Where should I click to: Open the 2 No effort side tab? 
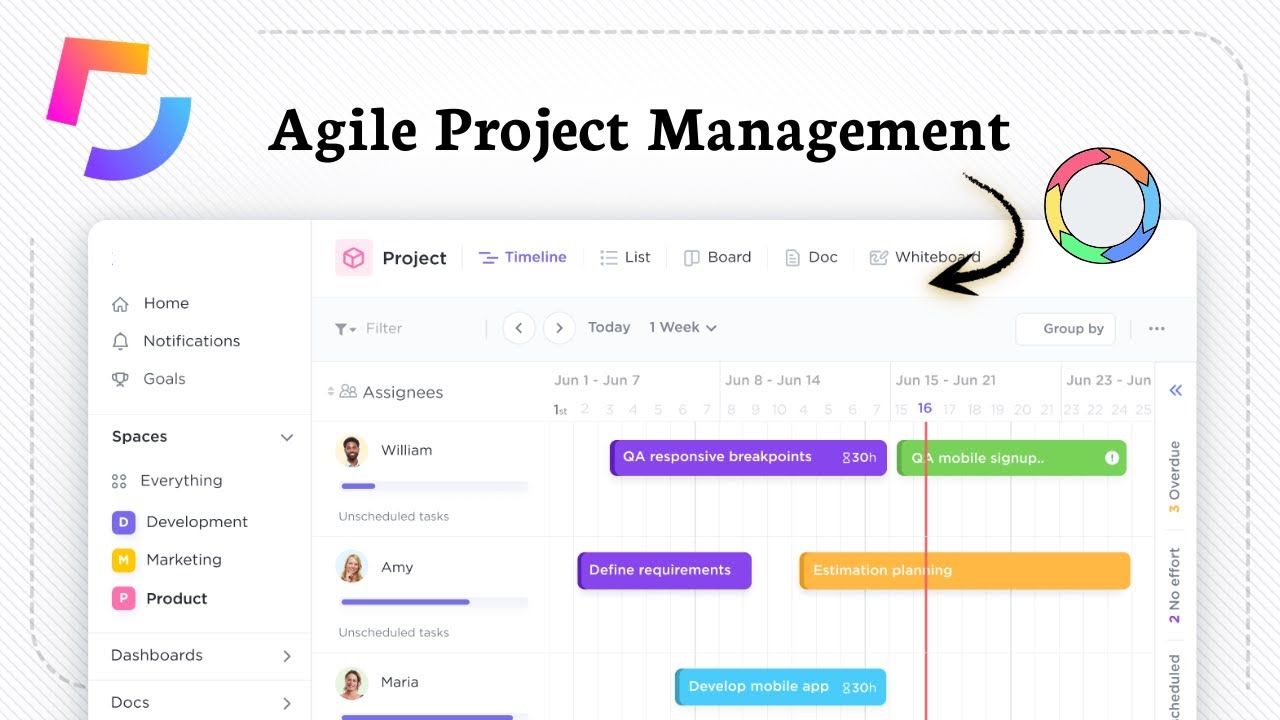point(1175,586)
